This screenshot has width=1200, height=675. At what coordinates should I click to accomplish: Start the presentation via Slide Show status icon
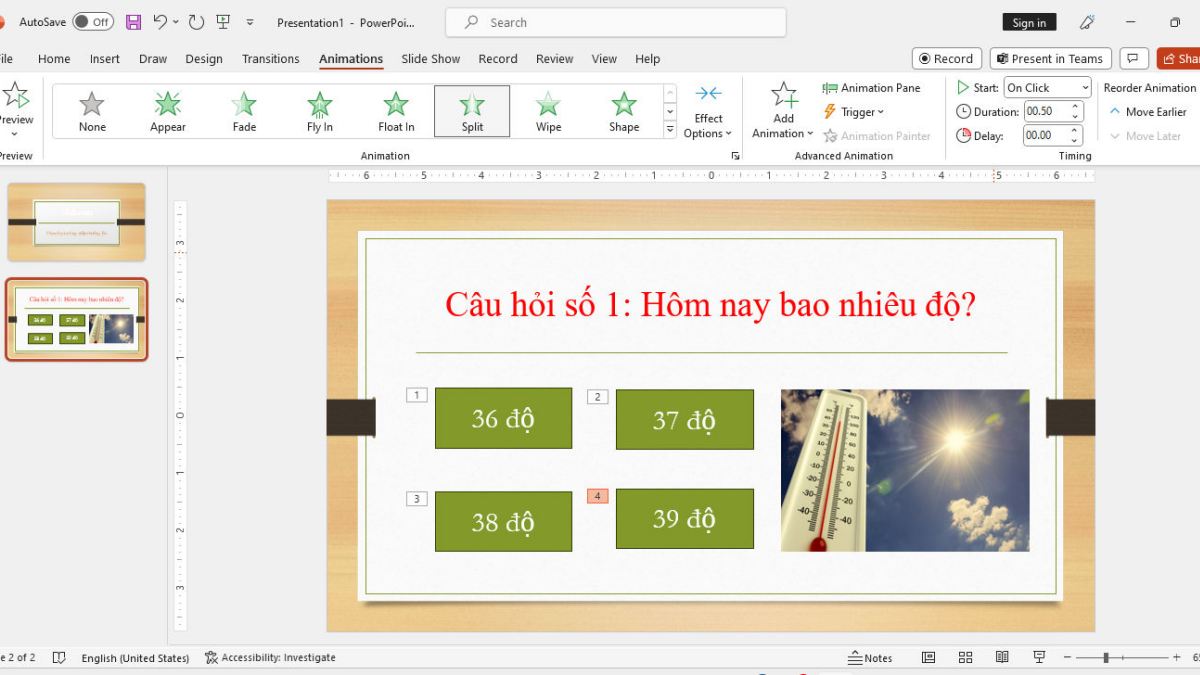tap(1039, 657)
